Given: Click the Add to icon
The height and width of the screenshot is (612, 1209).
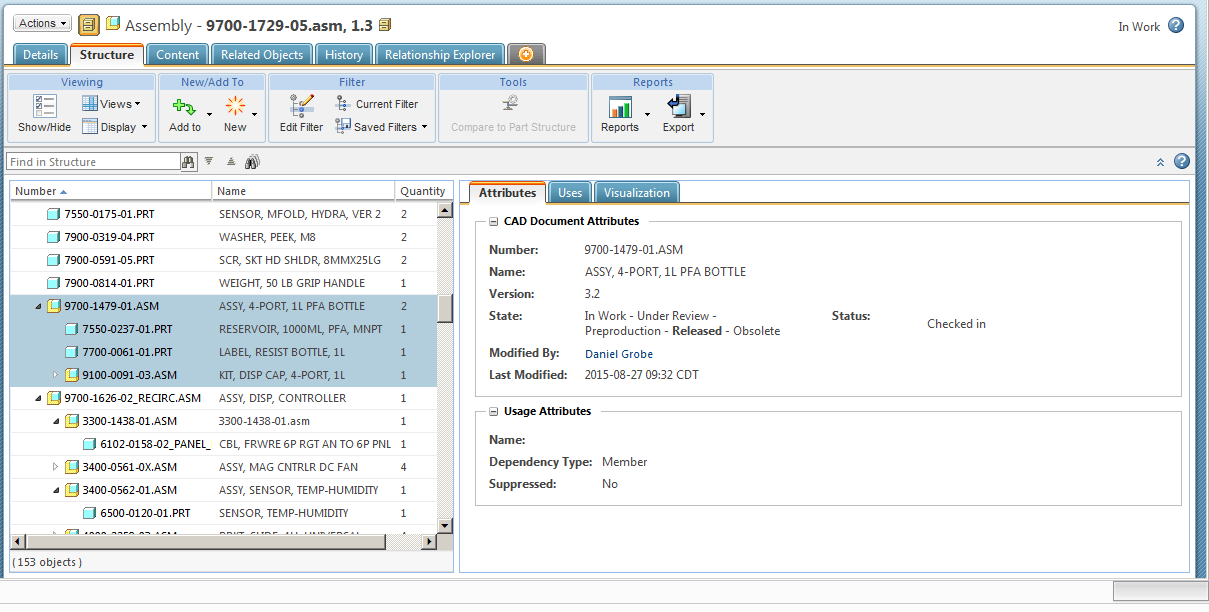Looking at the screenshot, I should (x=183, y=105).
